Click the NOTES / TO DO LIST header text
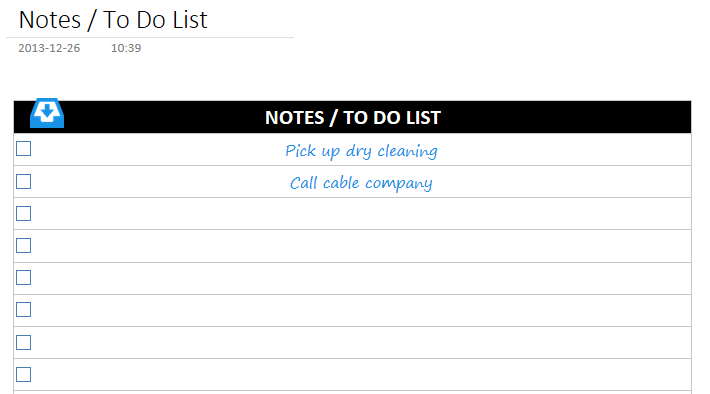The width and height of the screenshot is (710, 394). click(x=353, y=118)
